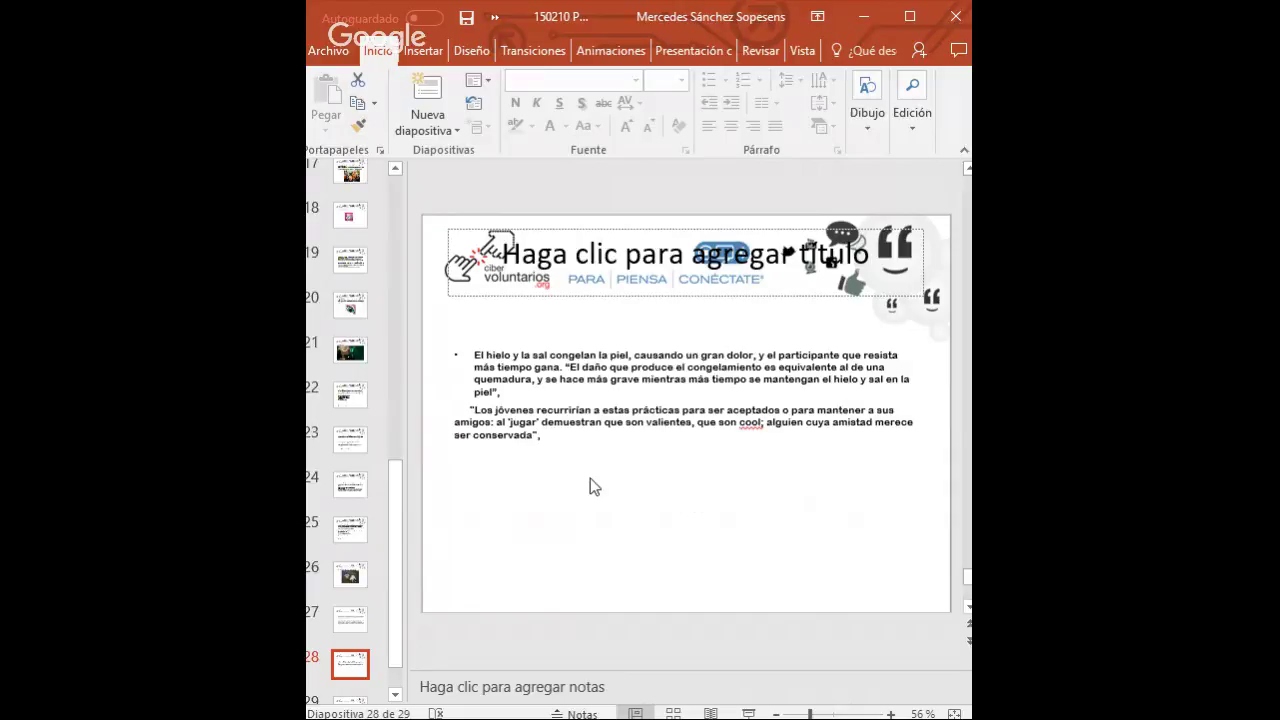Screen dimensions: 1280x720
Task: Open the Archivo menu
Action: coord(328,51)
